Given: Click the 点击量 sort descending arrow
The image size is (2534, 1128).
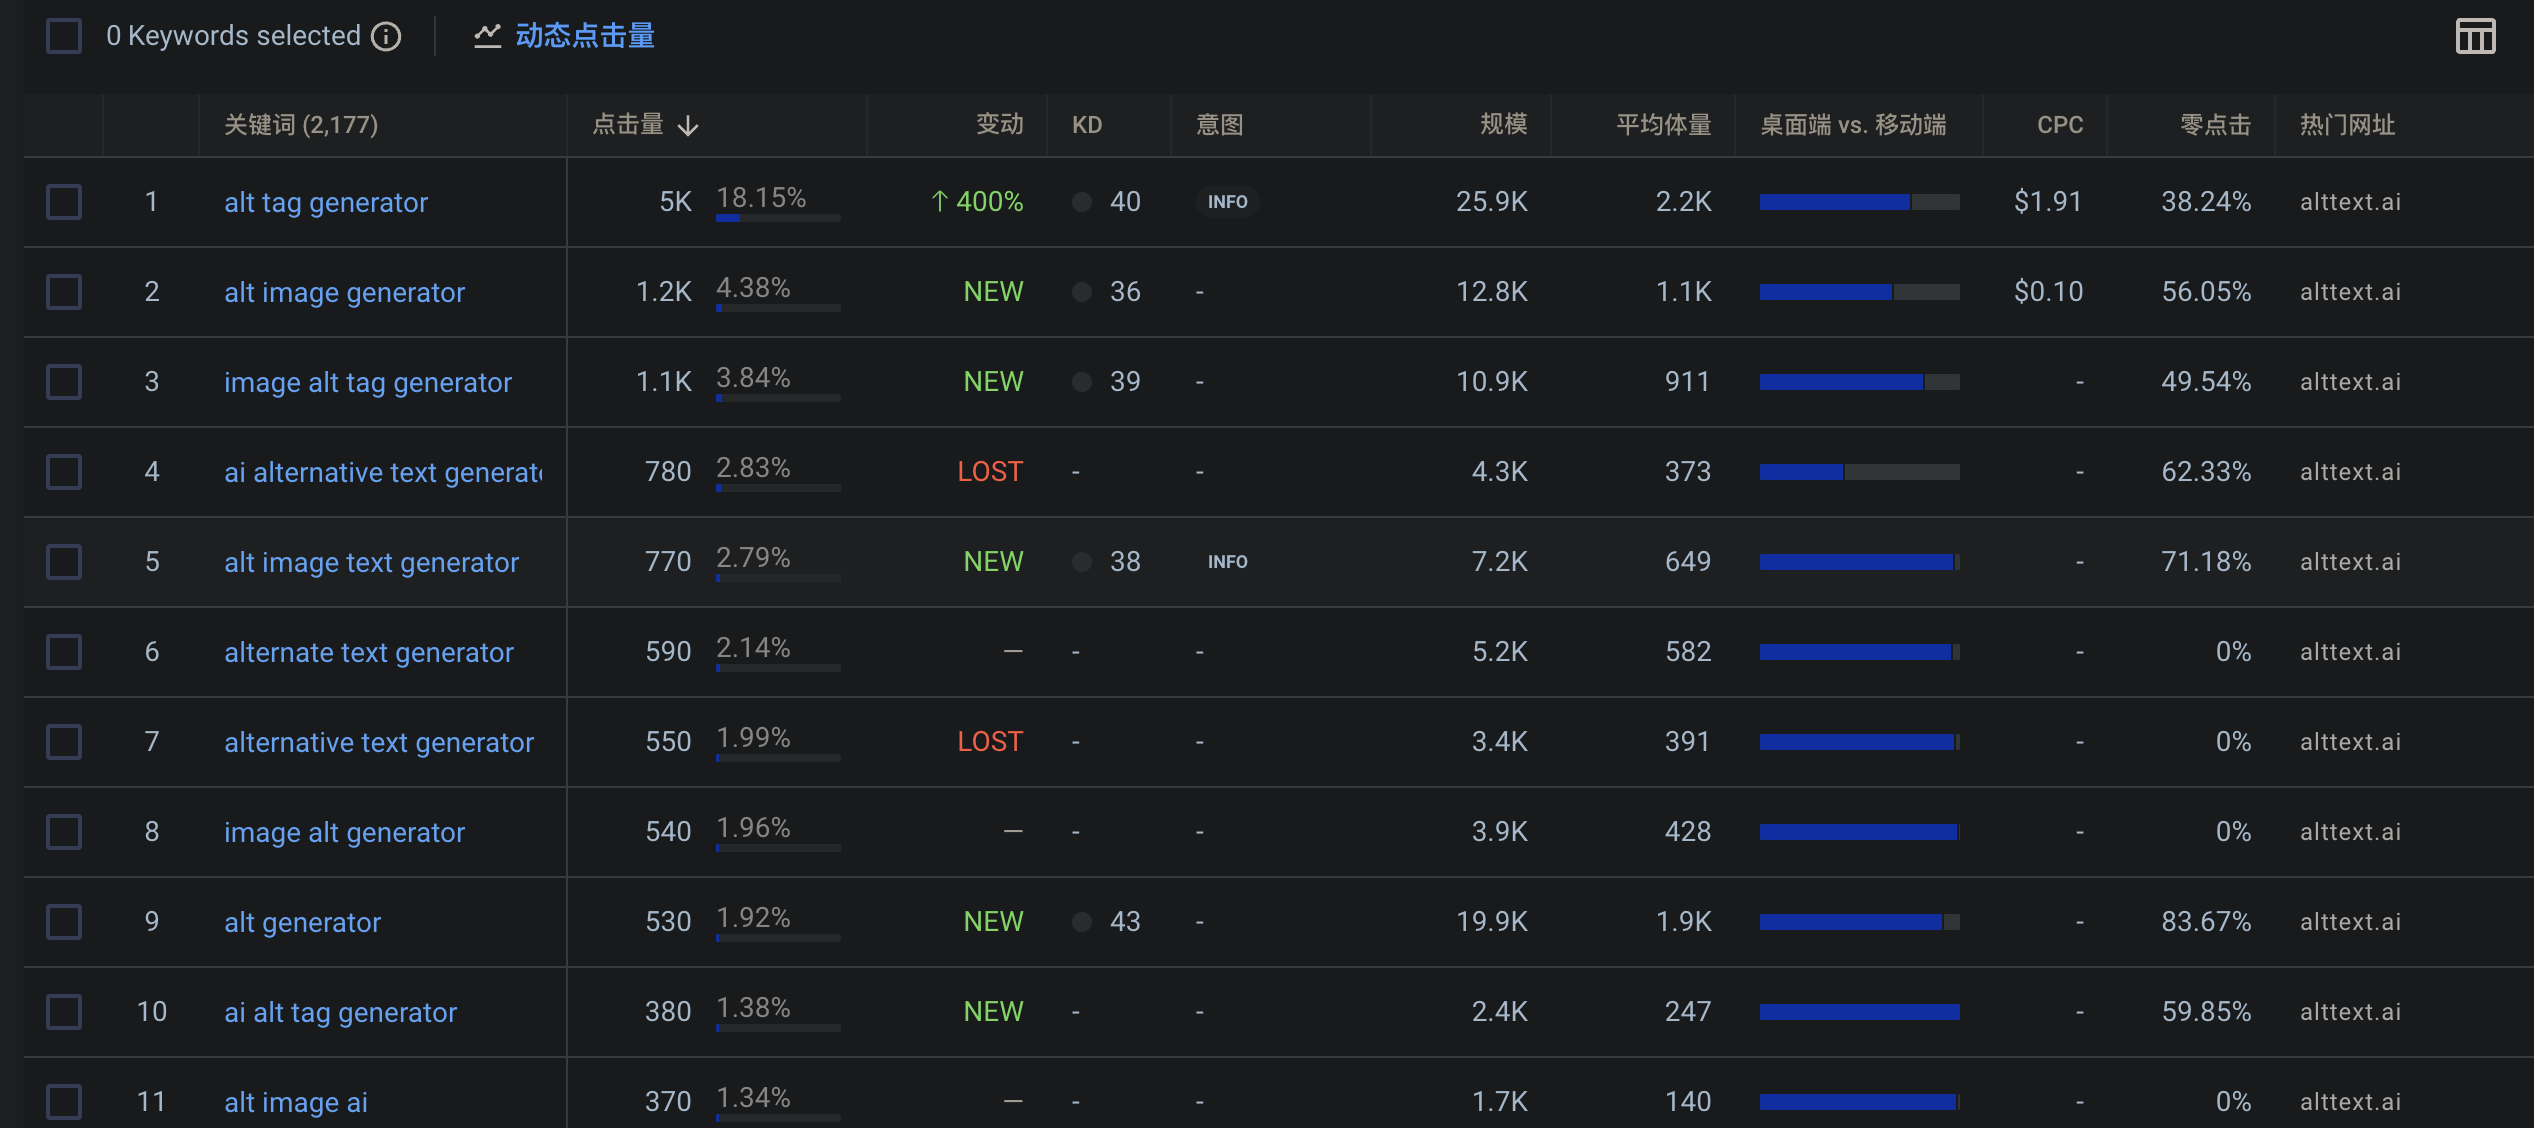Looking at the screenshot, I should (x=688, y=126).
